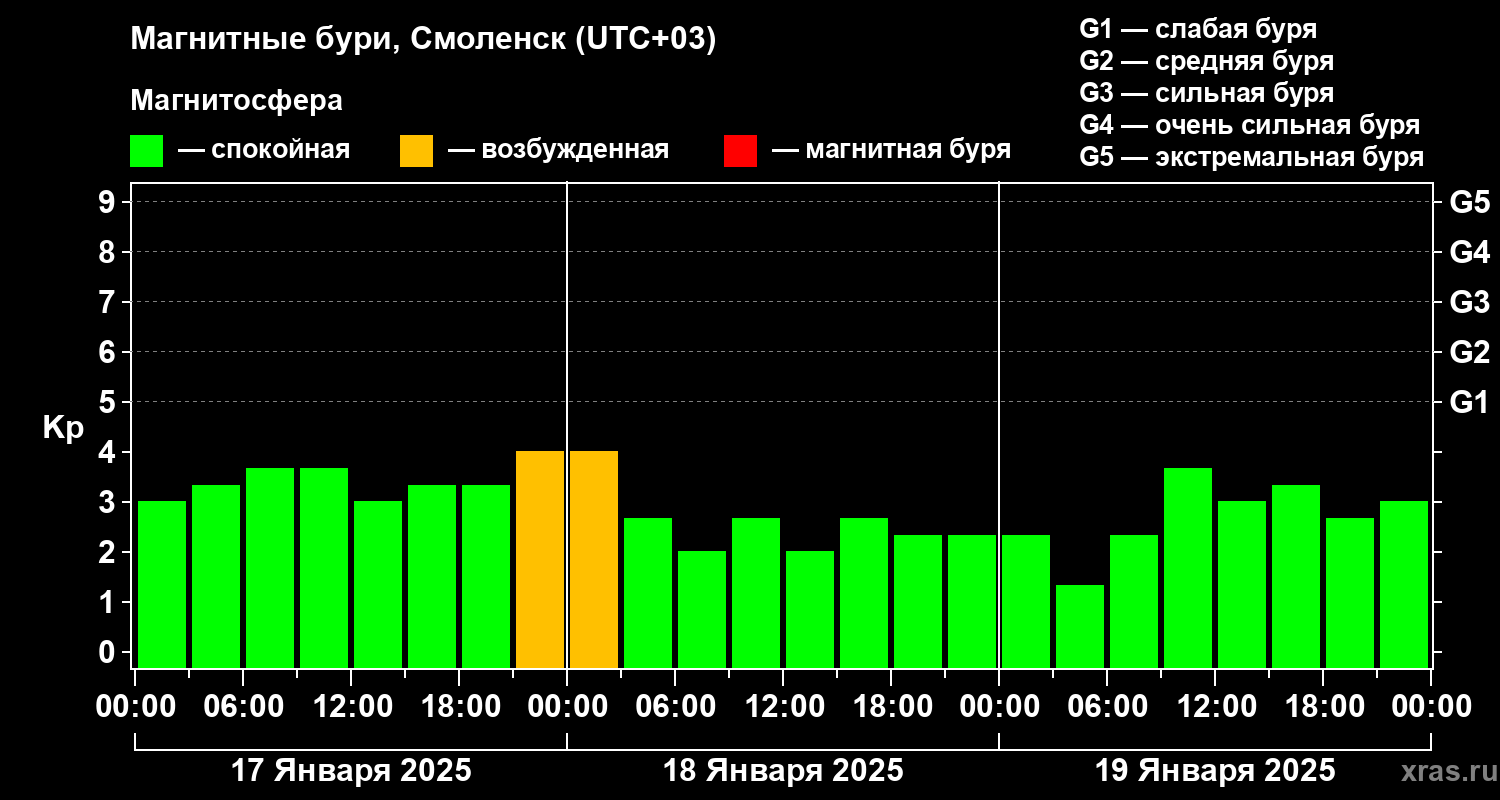Click the 'G2' right axis label
Screen dimensions: 1500x800
(x=1469, y=352)
